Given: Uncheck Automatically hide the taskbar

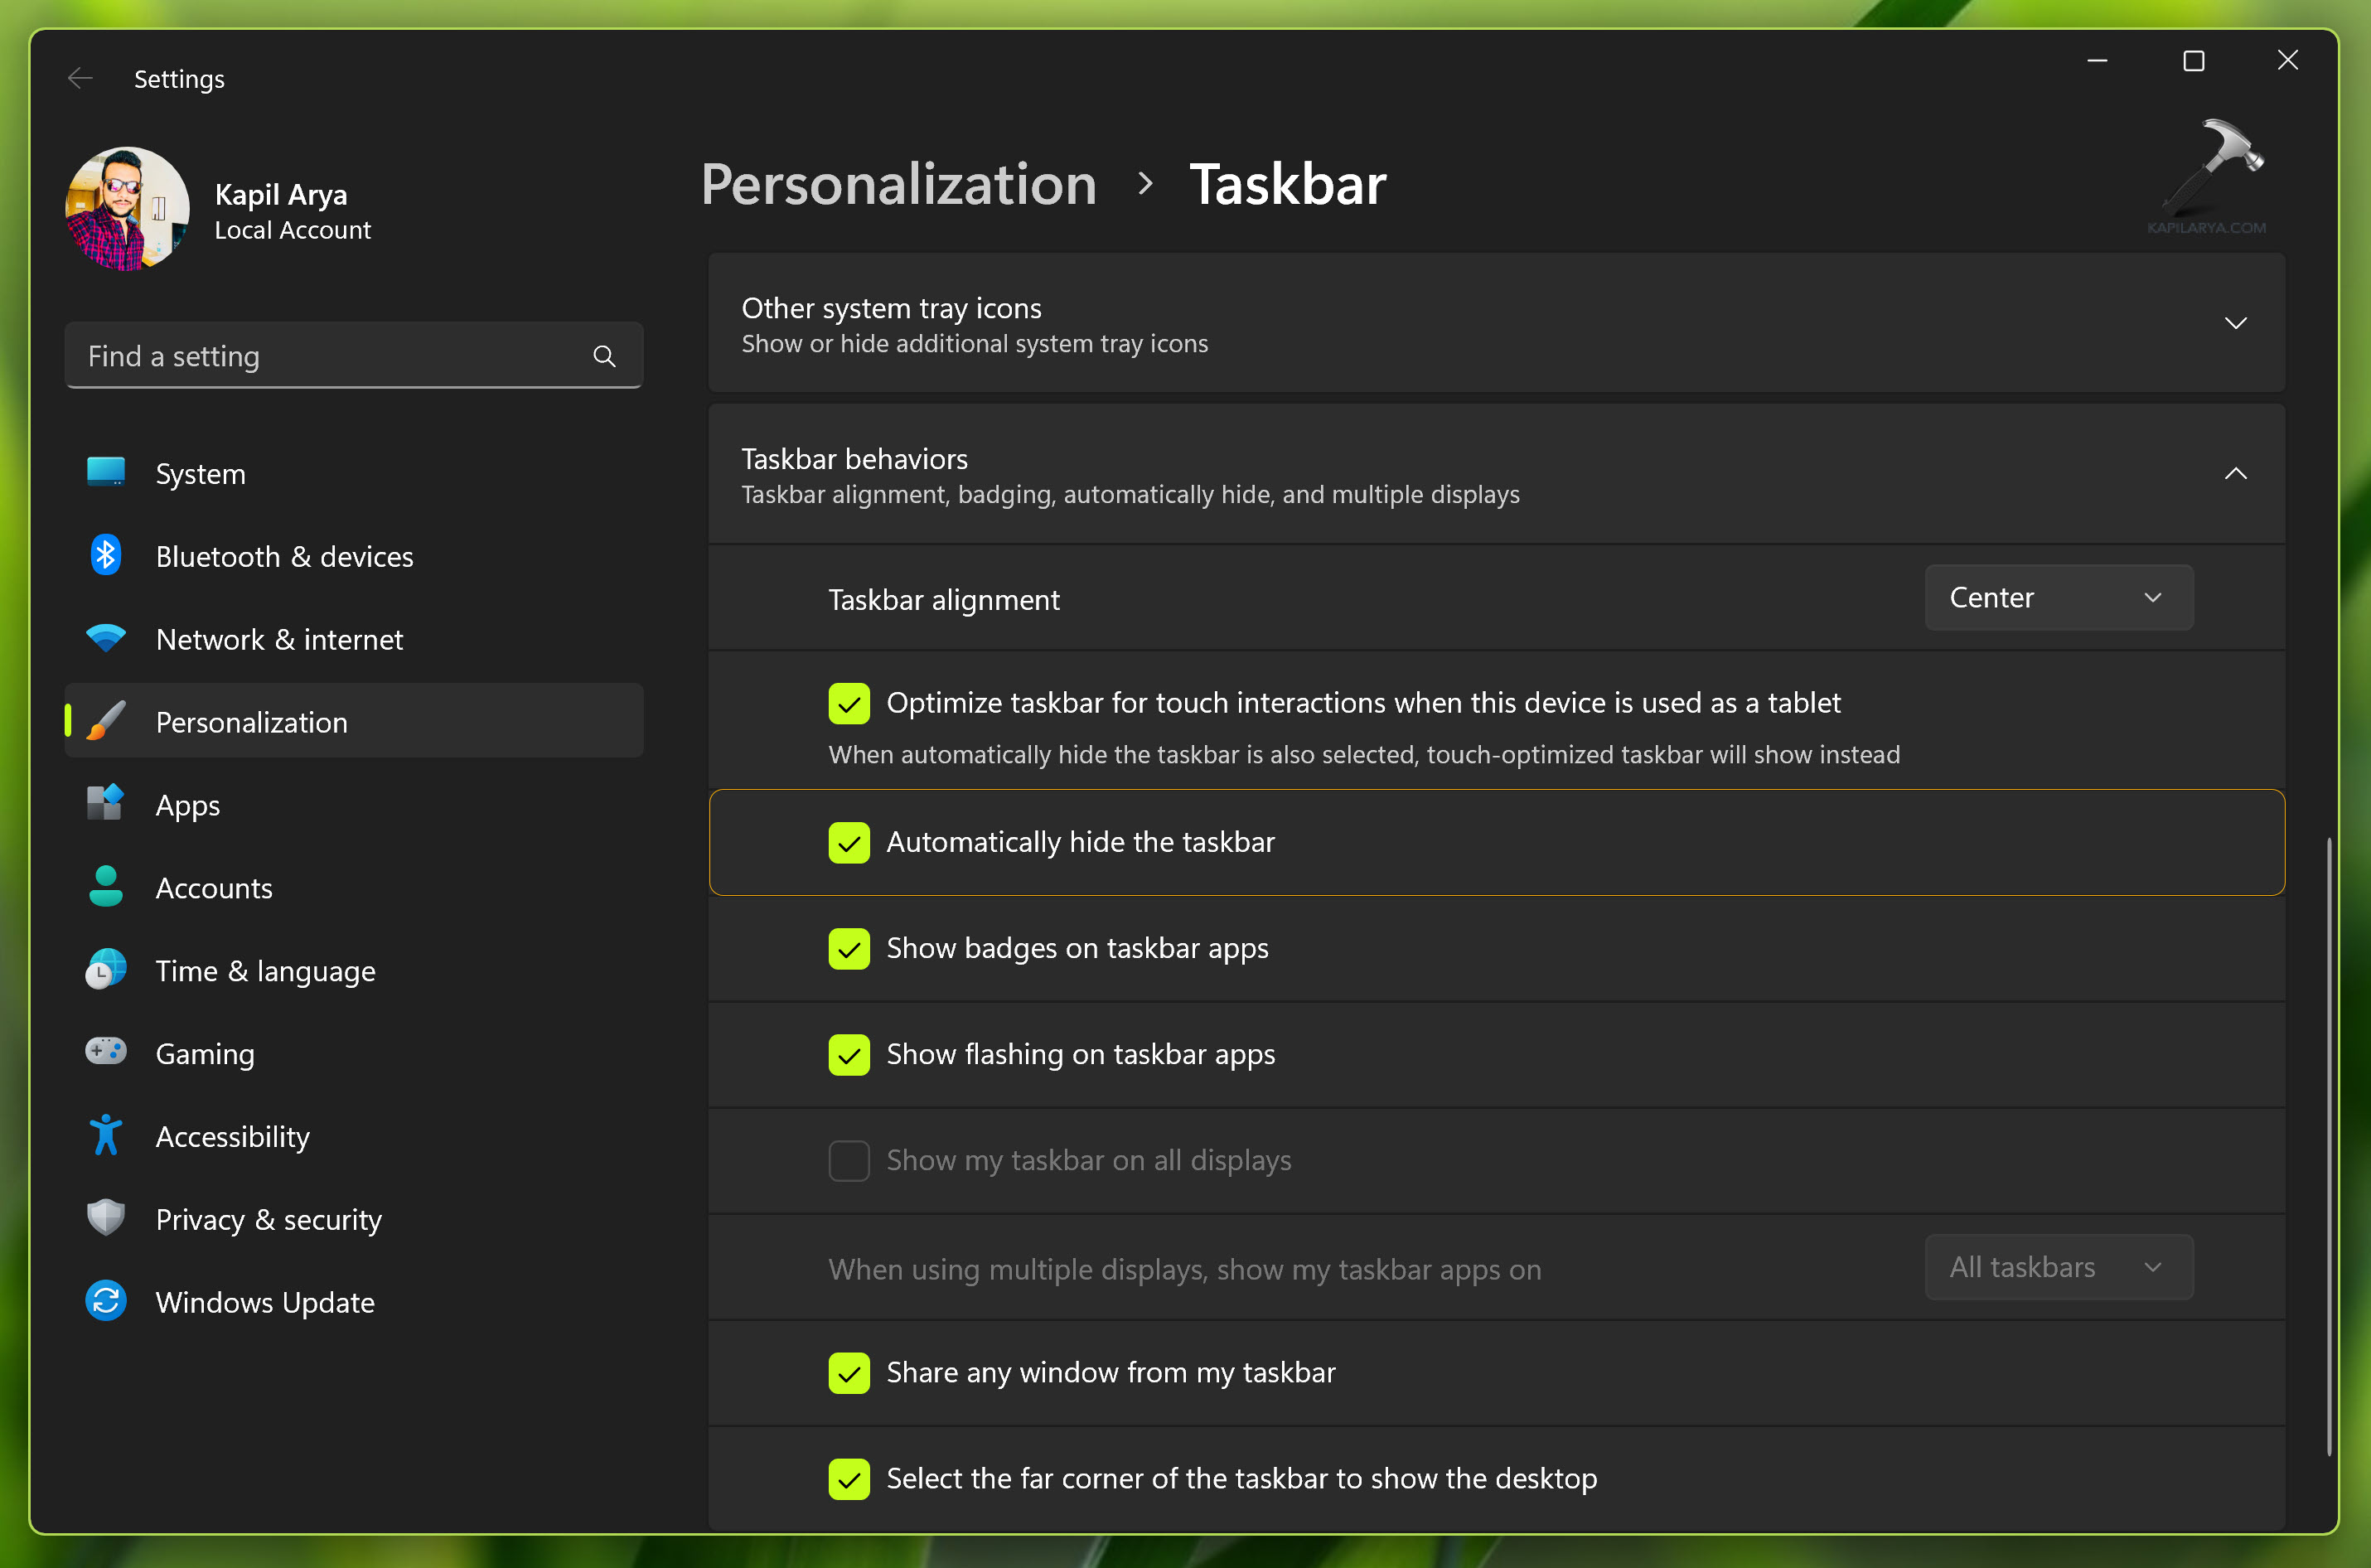Looking at the screenshot, I should [849, 843].
